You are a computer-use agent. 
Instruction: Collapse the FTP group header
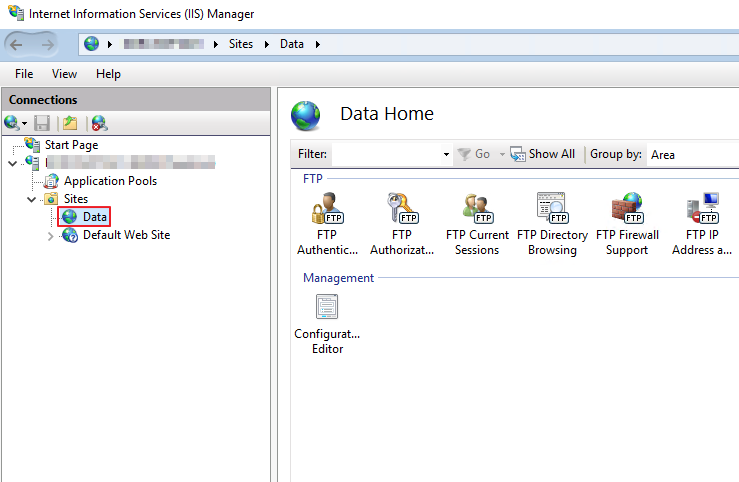tap(313, 179)
